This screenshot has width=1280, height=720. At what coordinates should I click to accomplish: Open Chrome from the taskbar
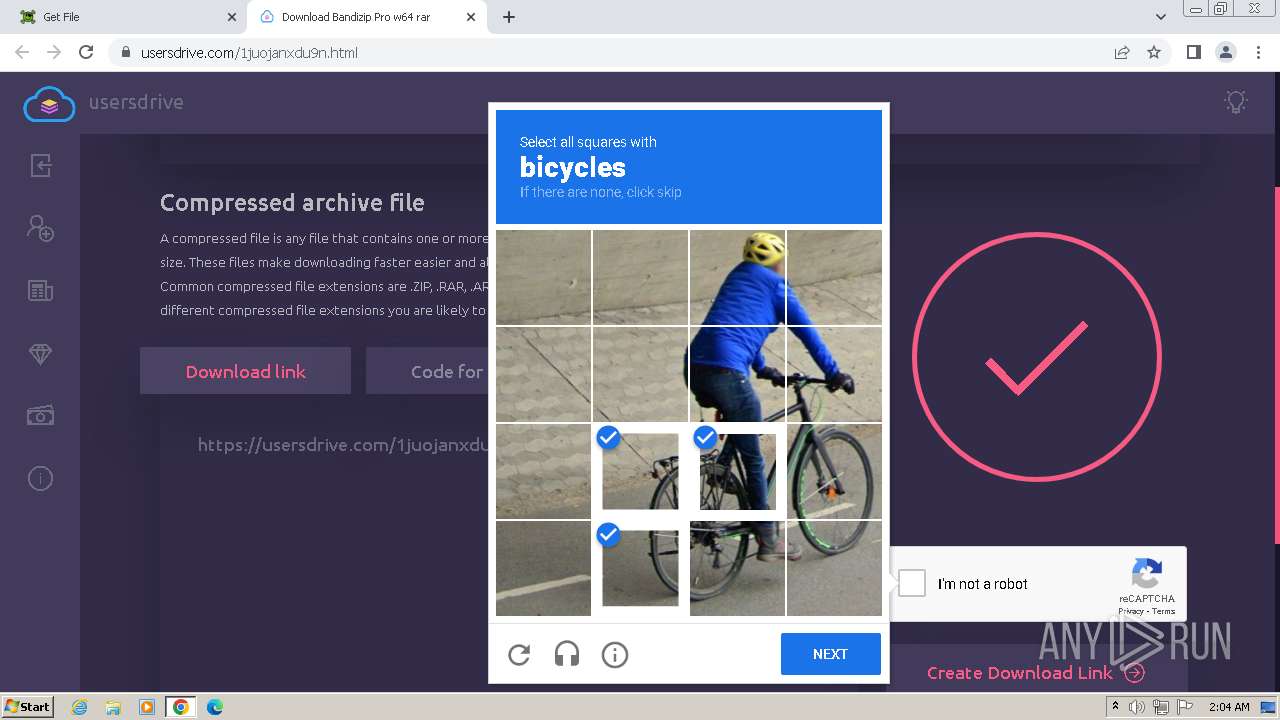pos(181,707)
